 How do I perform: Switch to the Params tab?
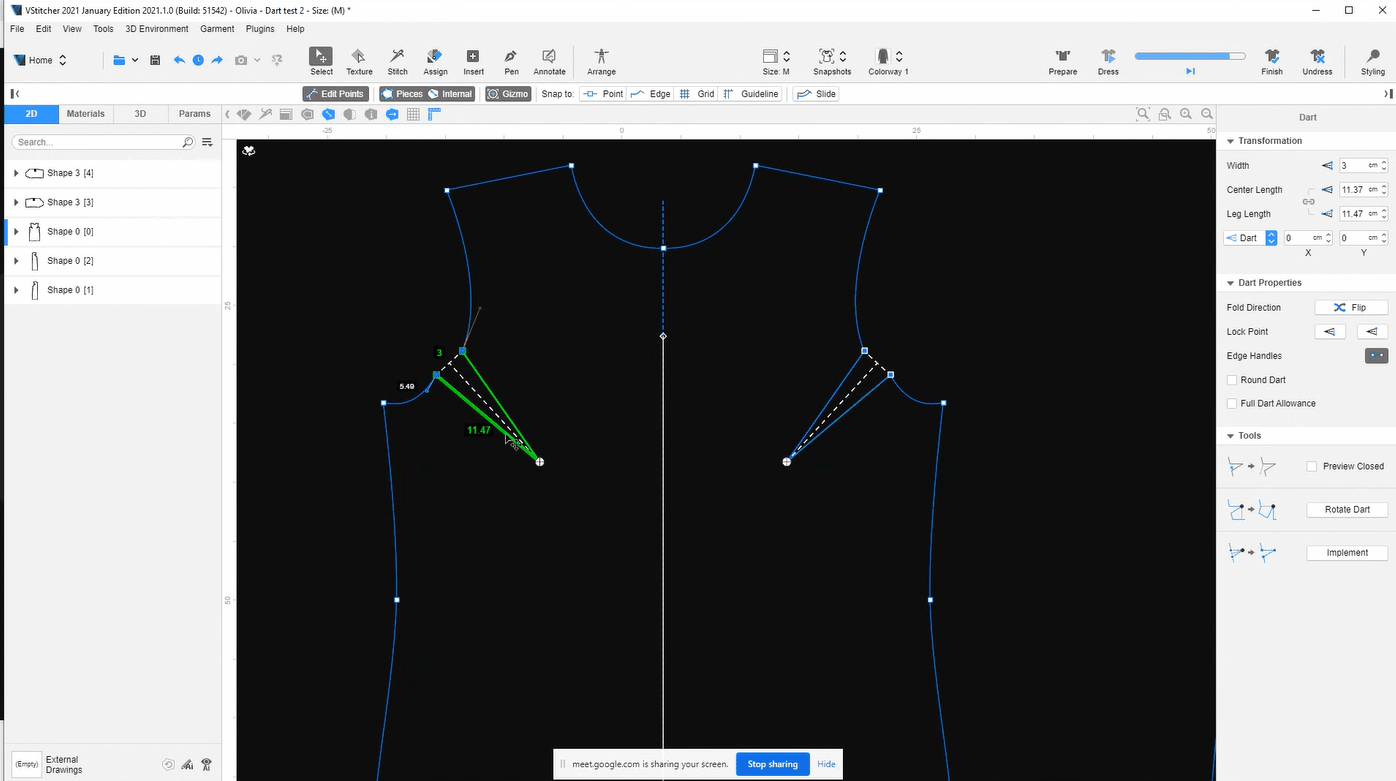coord(195,114)
